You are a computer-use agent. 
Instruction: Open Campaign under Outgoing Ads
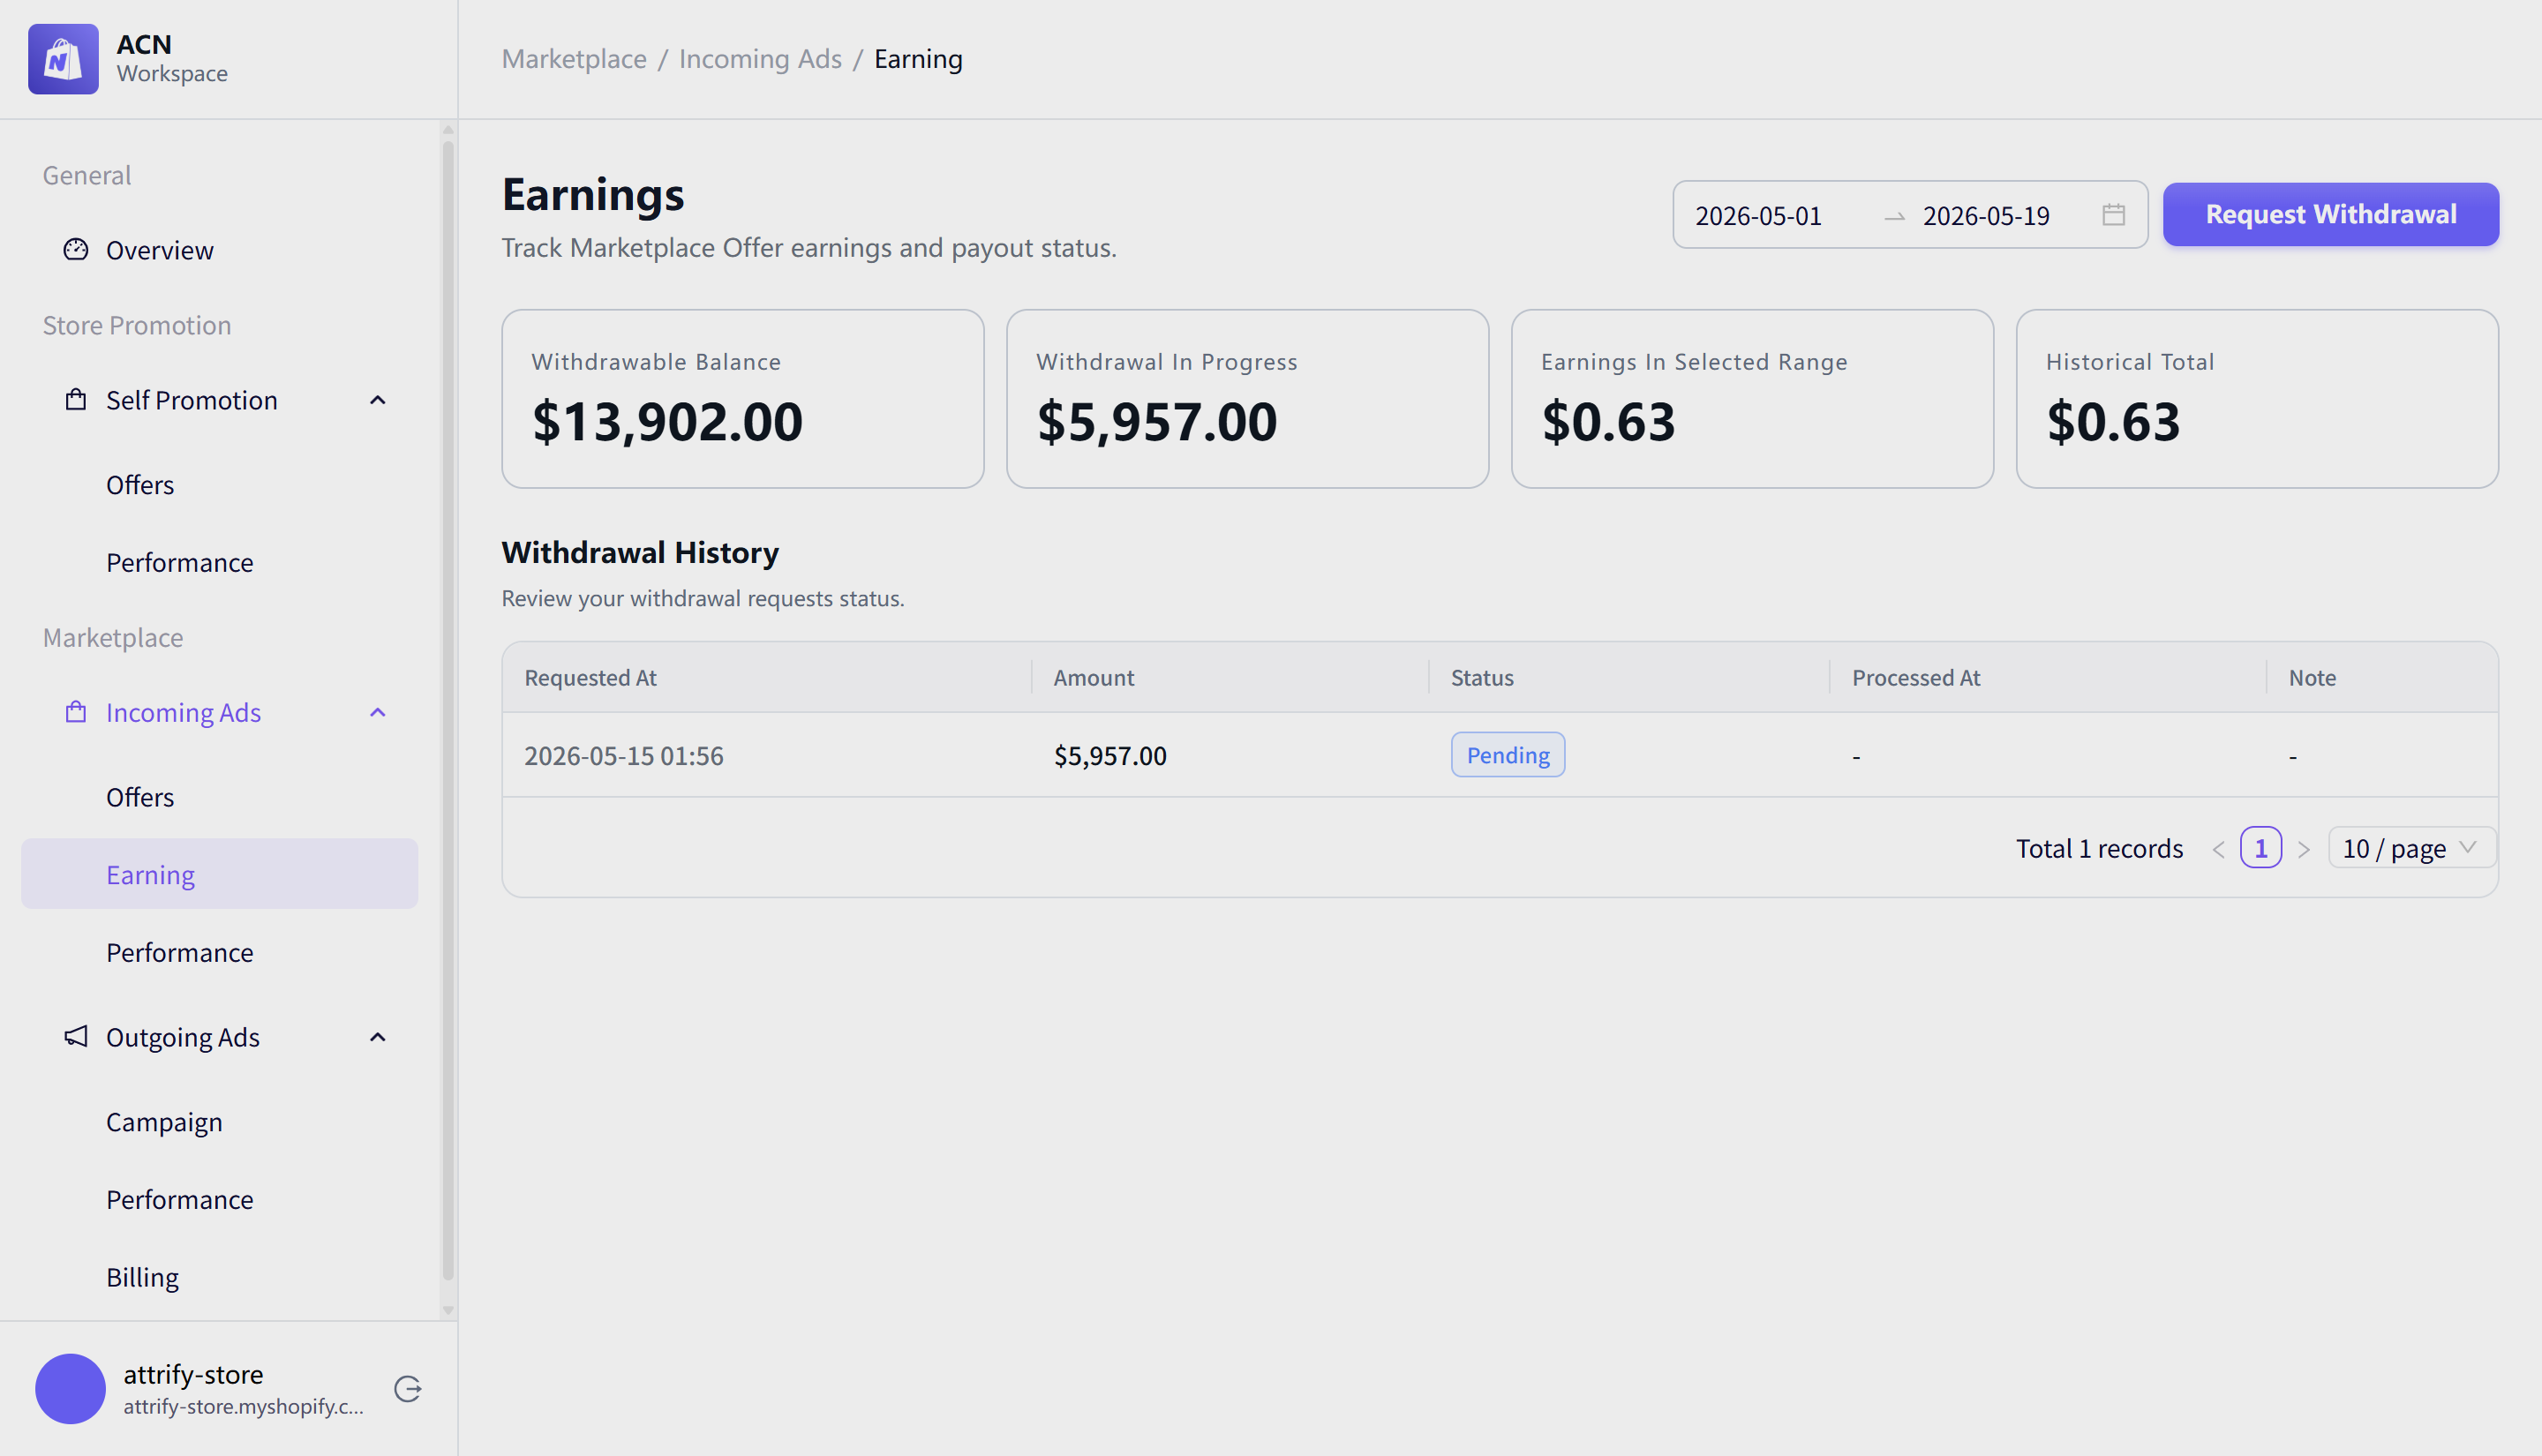point(220,1122)
